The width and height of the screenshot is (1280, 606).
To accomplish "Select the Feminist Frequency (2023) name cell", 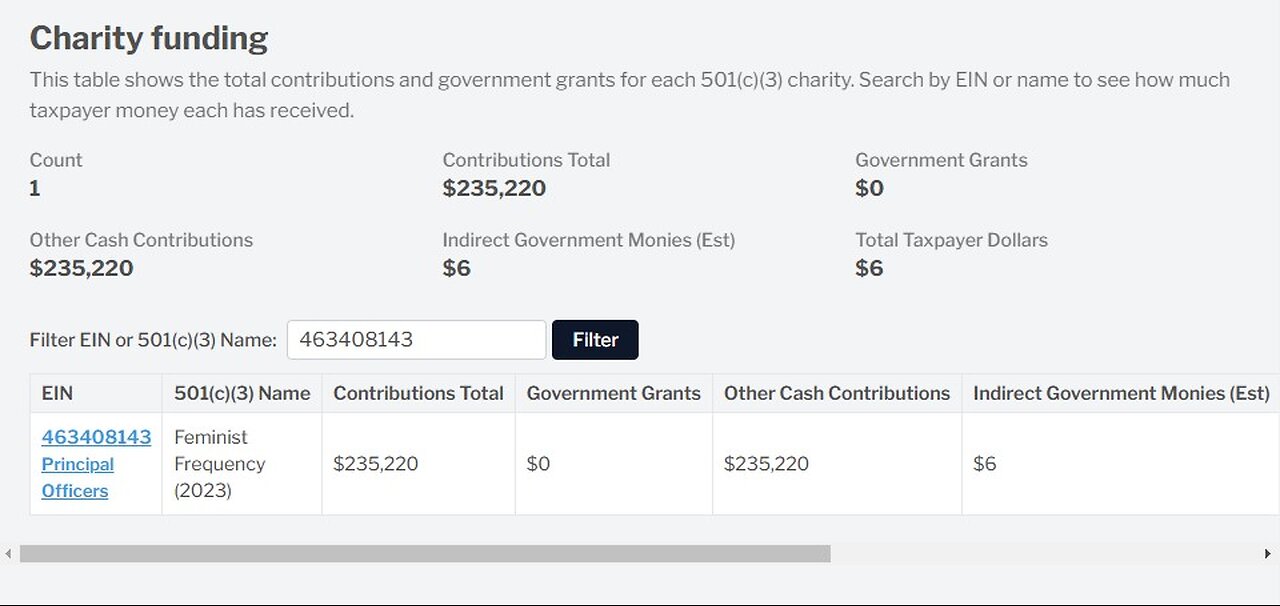I will point(218,464).
